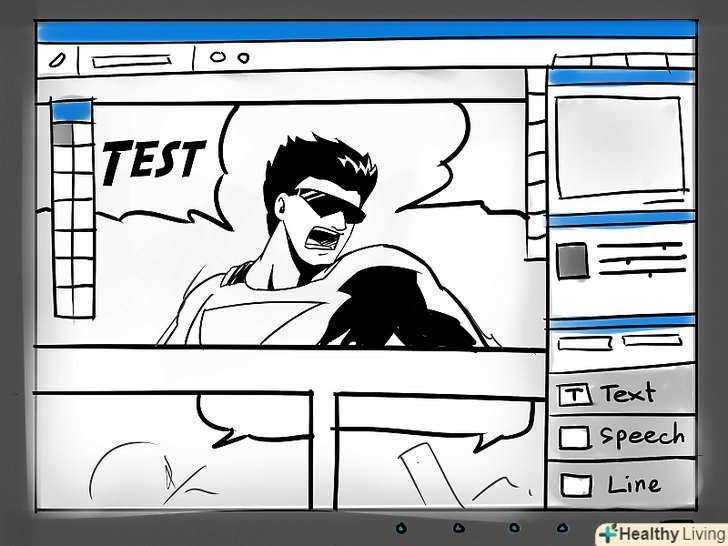Open the preview thumbnail in right panel
Image resolution: width=728 pixels, height=546 pixels.
[x=620, y=148]
